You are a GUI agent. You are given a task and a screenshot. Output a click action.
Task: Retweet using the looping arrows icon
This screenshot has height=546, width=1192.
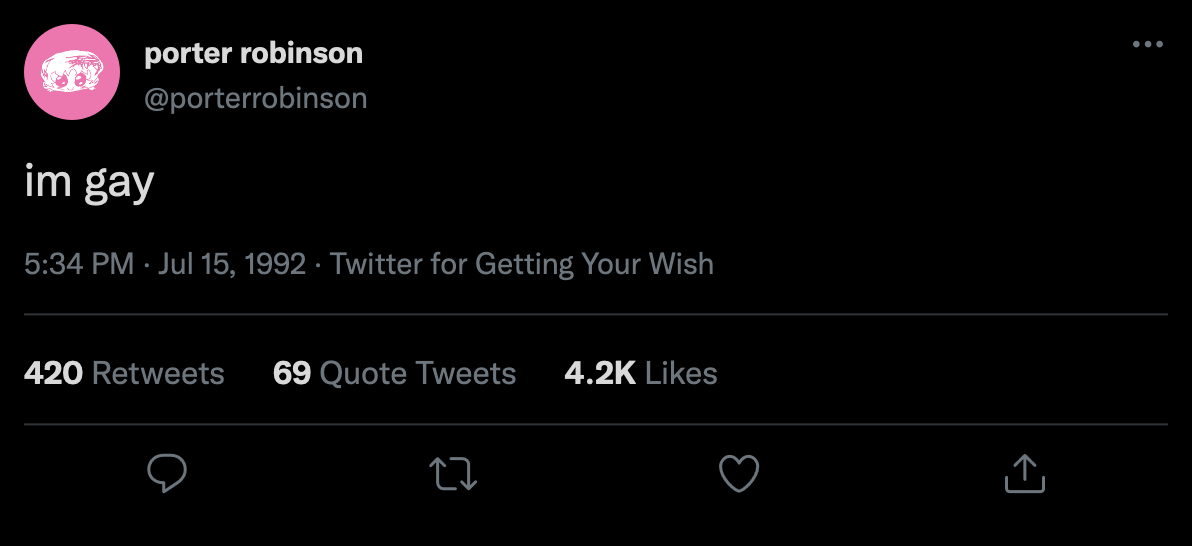tap(453, 473)
